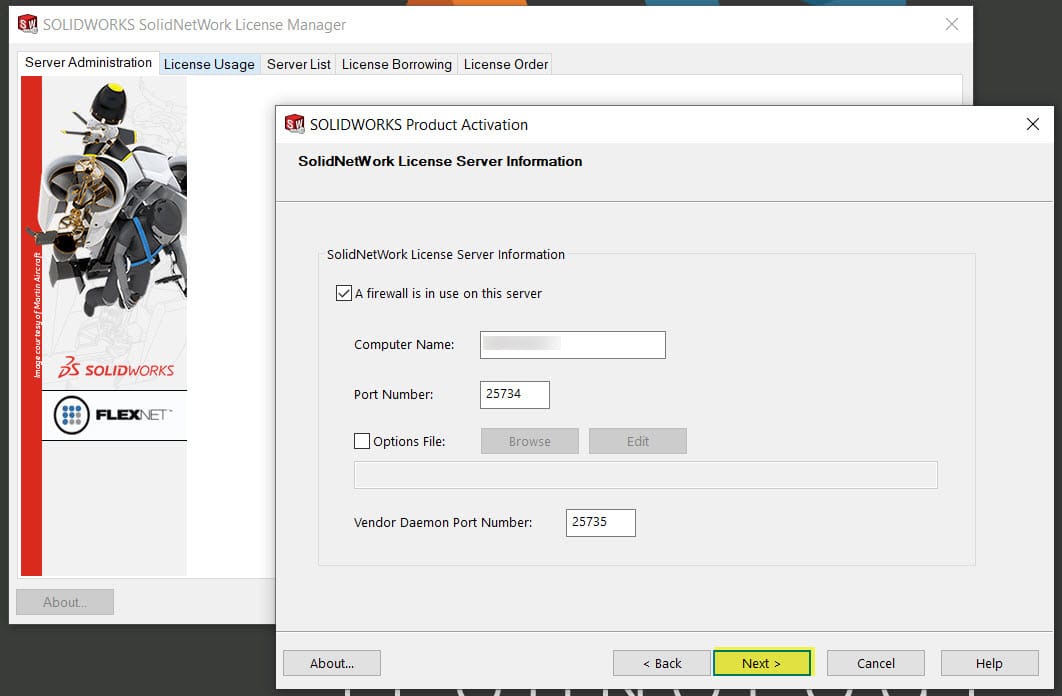
Task: Click the Next button
Action: pyautogui.click(x=761, y=663)
